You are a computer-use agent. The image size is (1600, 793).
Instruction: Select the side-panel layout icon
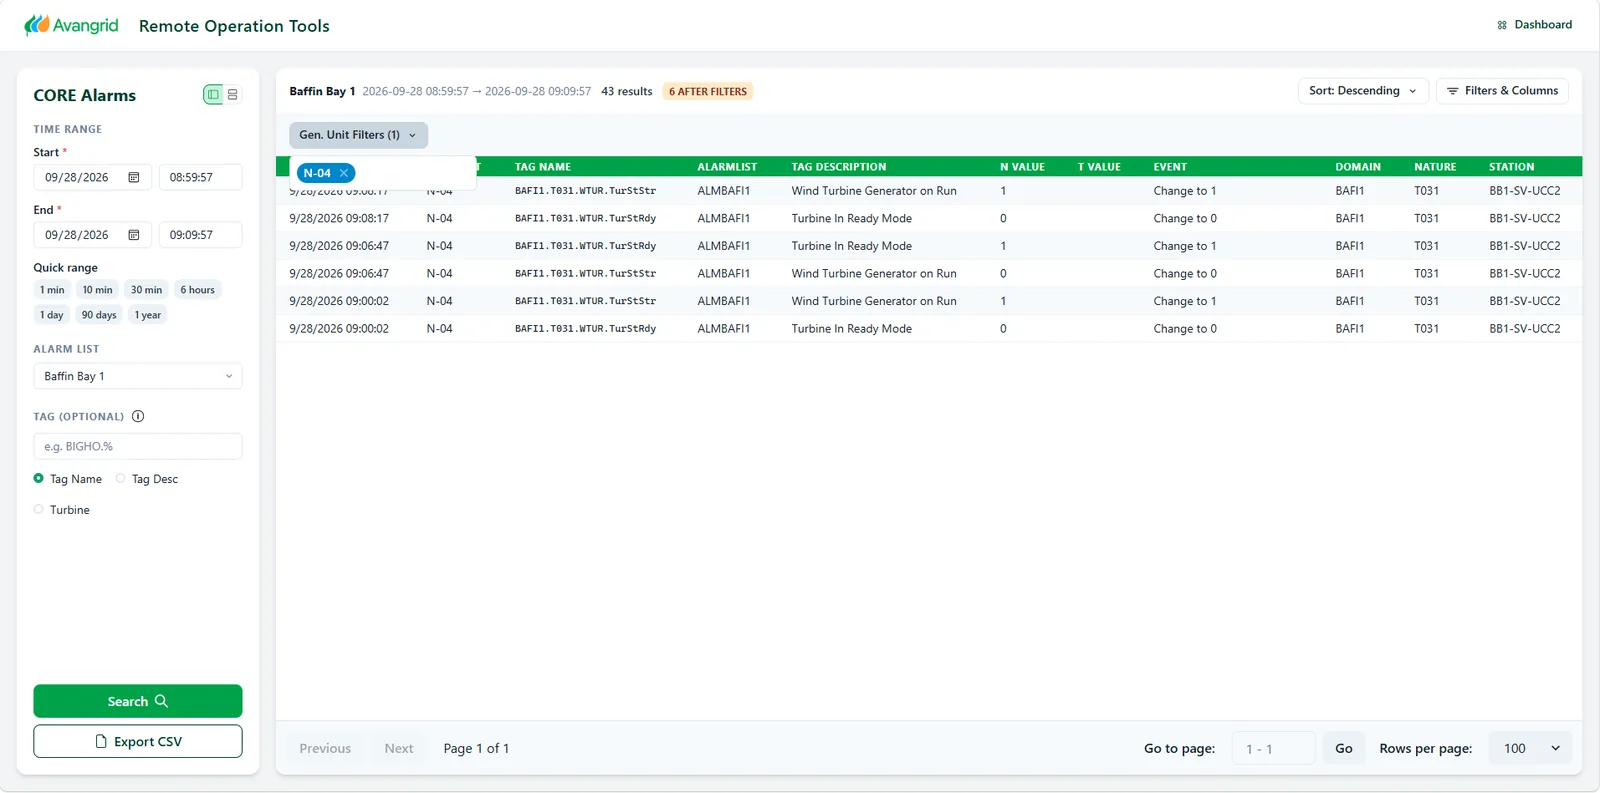[x=213, y=95]
